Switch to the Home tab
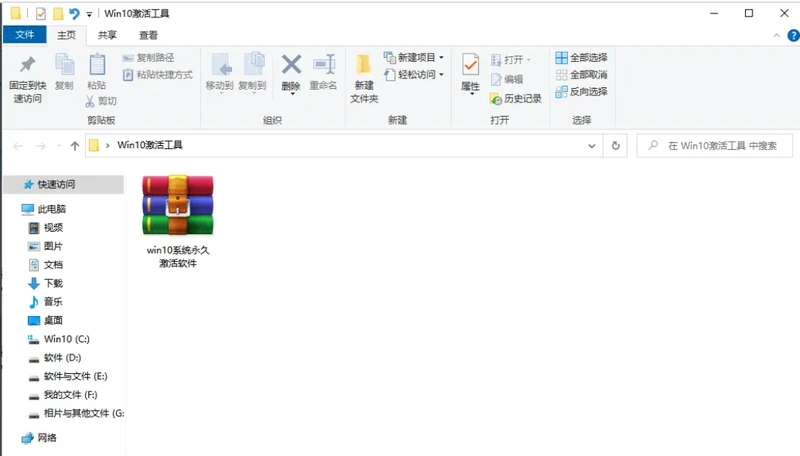Viewport: 800px width, 456px height. click(x=66, y=35)
